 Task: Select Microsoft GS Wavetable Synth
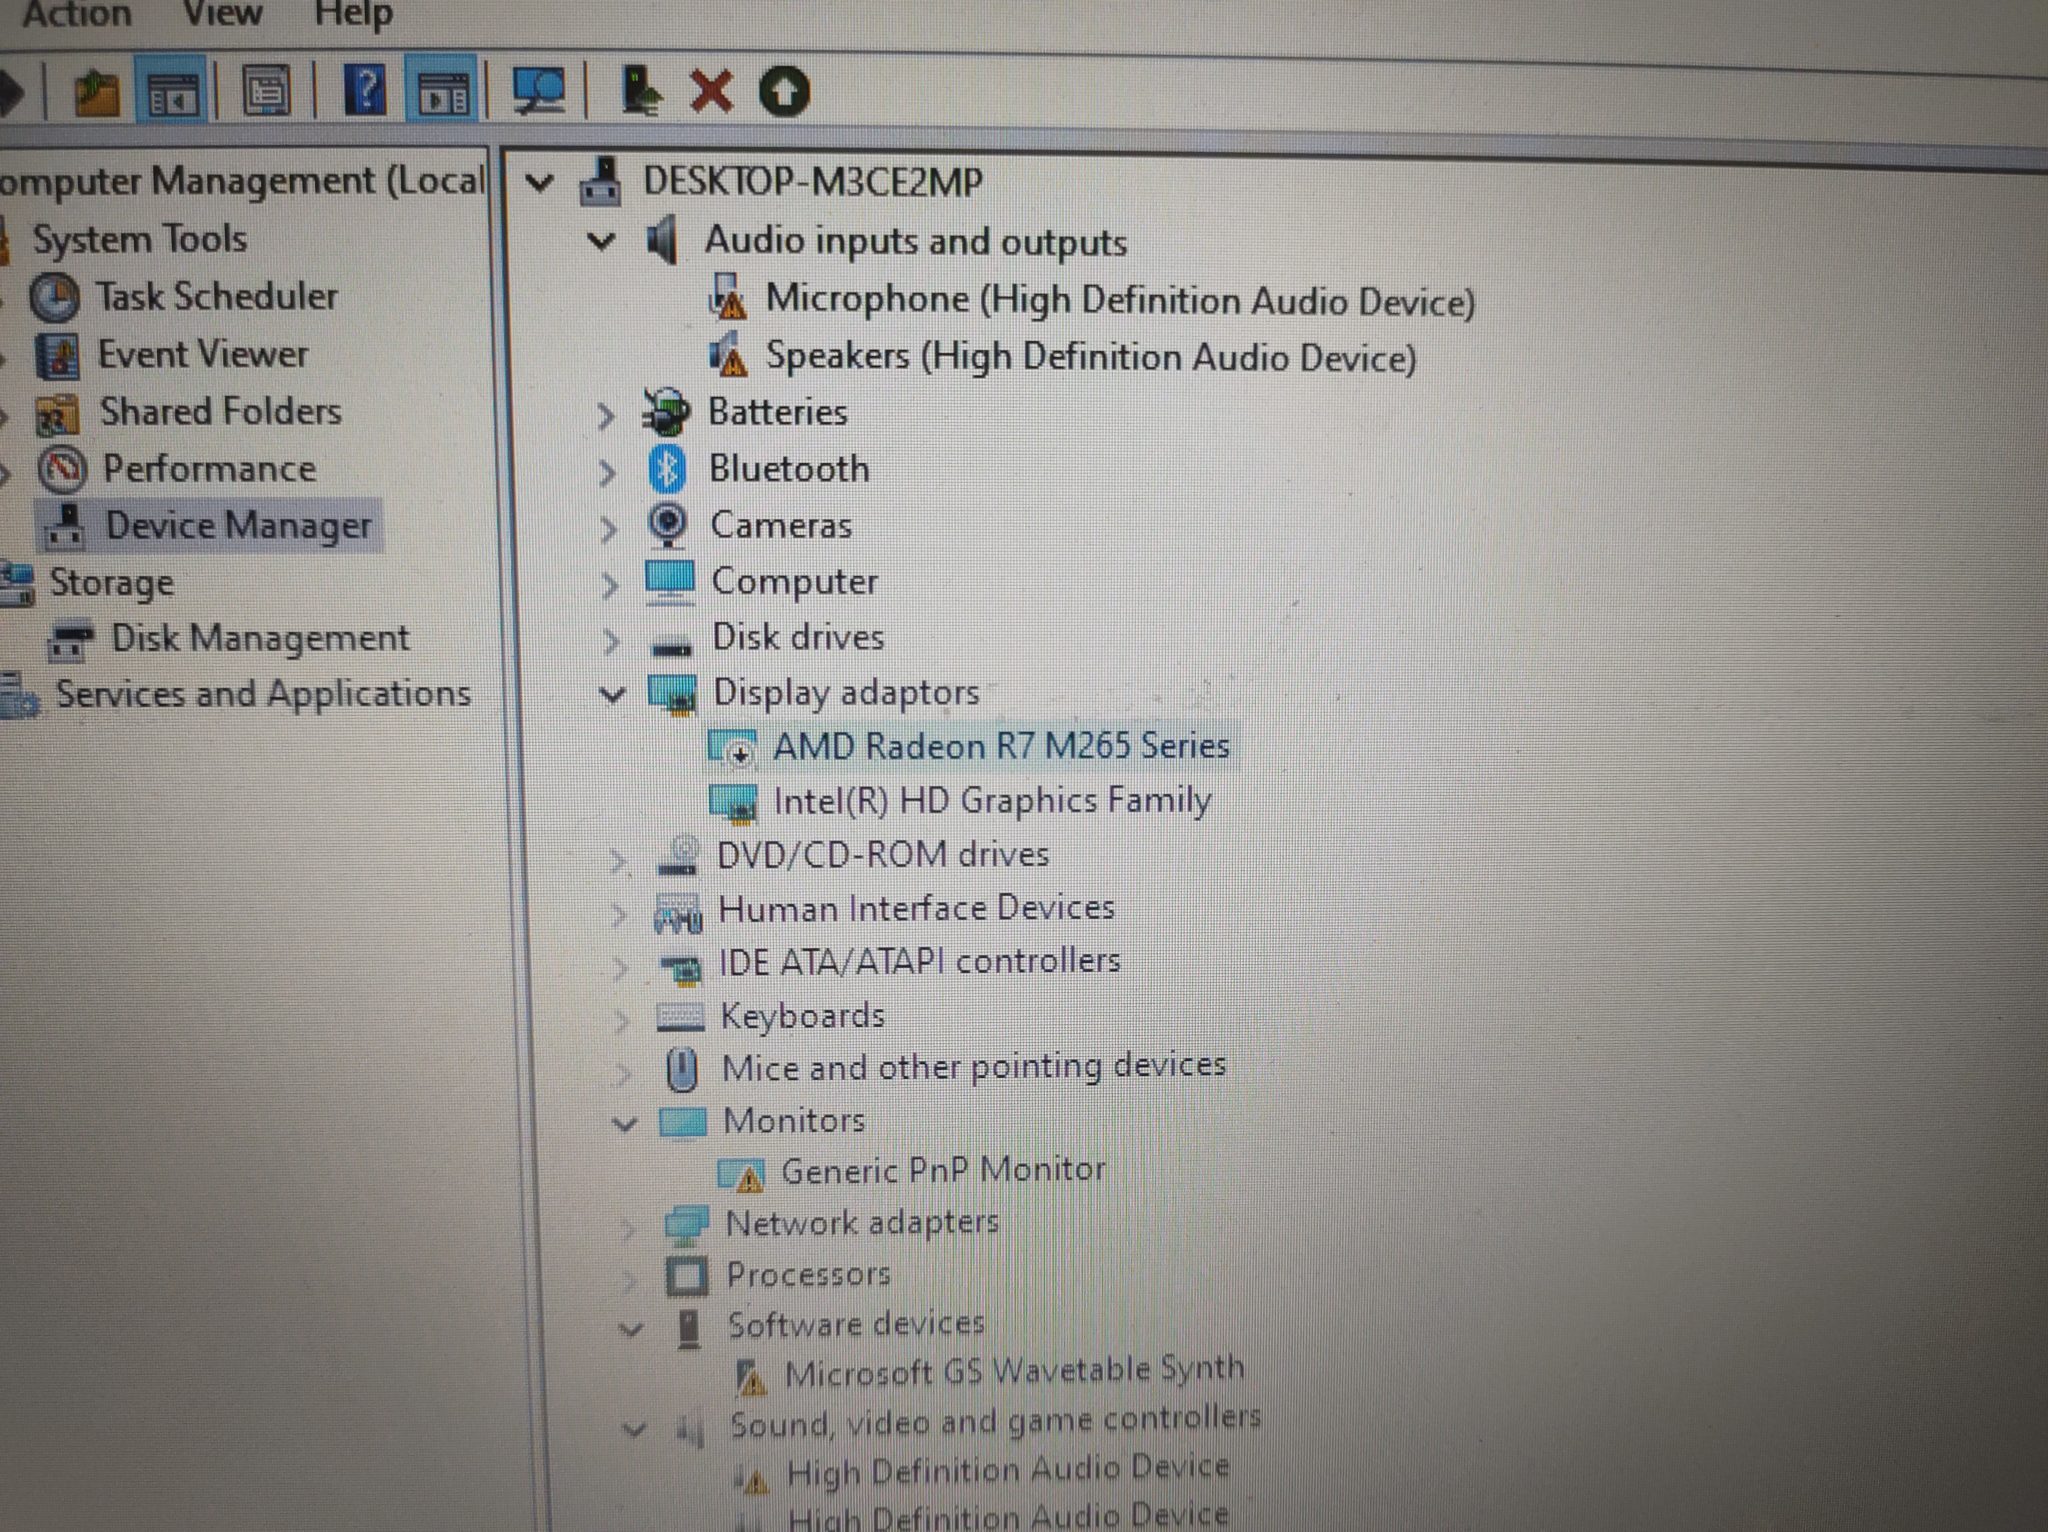tap(1015, 1370)
